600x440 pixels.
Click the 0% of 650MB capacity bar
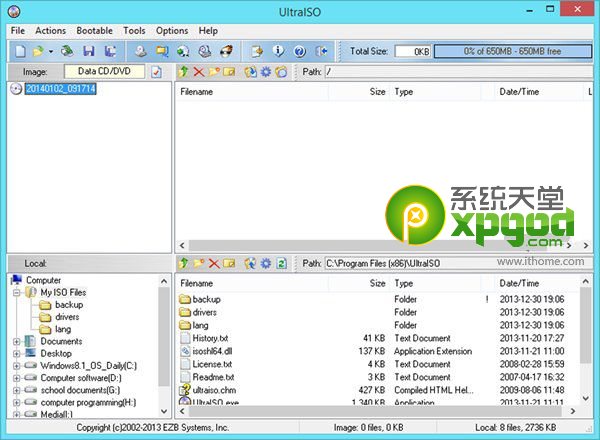[x=513, y=51]
